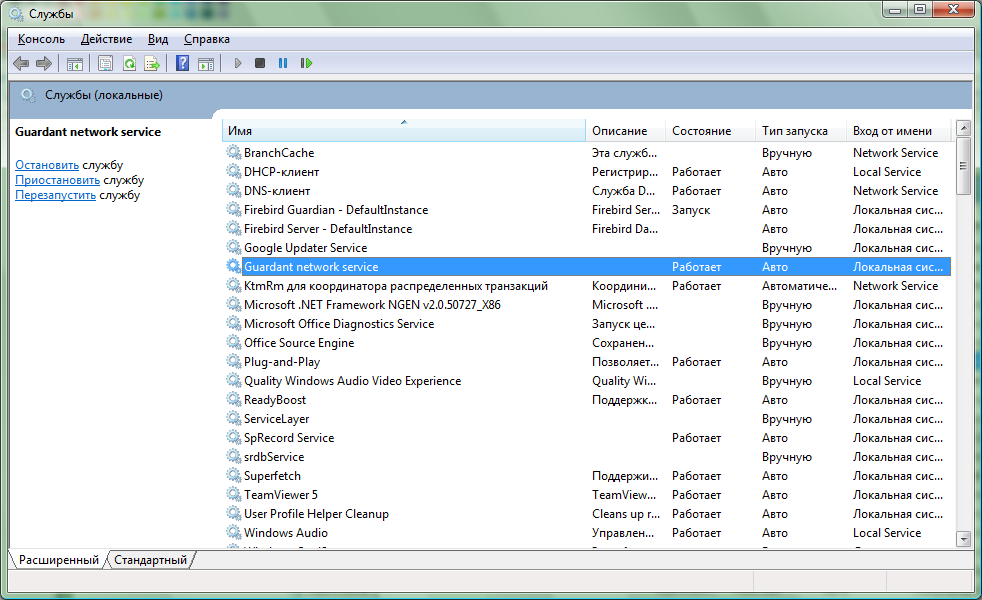Navigate back with the back arrow icon

click(20, 63)
